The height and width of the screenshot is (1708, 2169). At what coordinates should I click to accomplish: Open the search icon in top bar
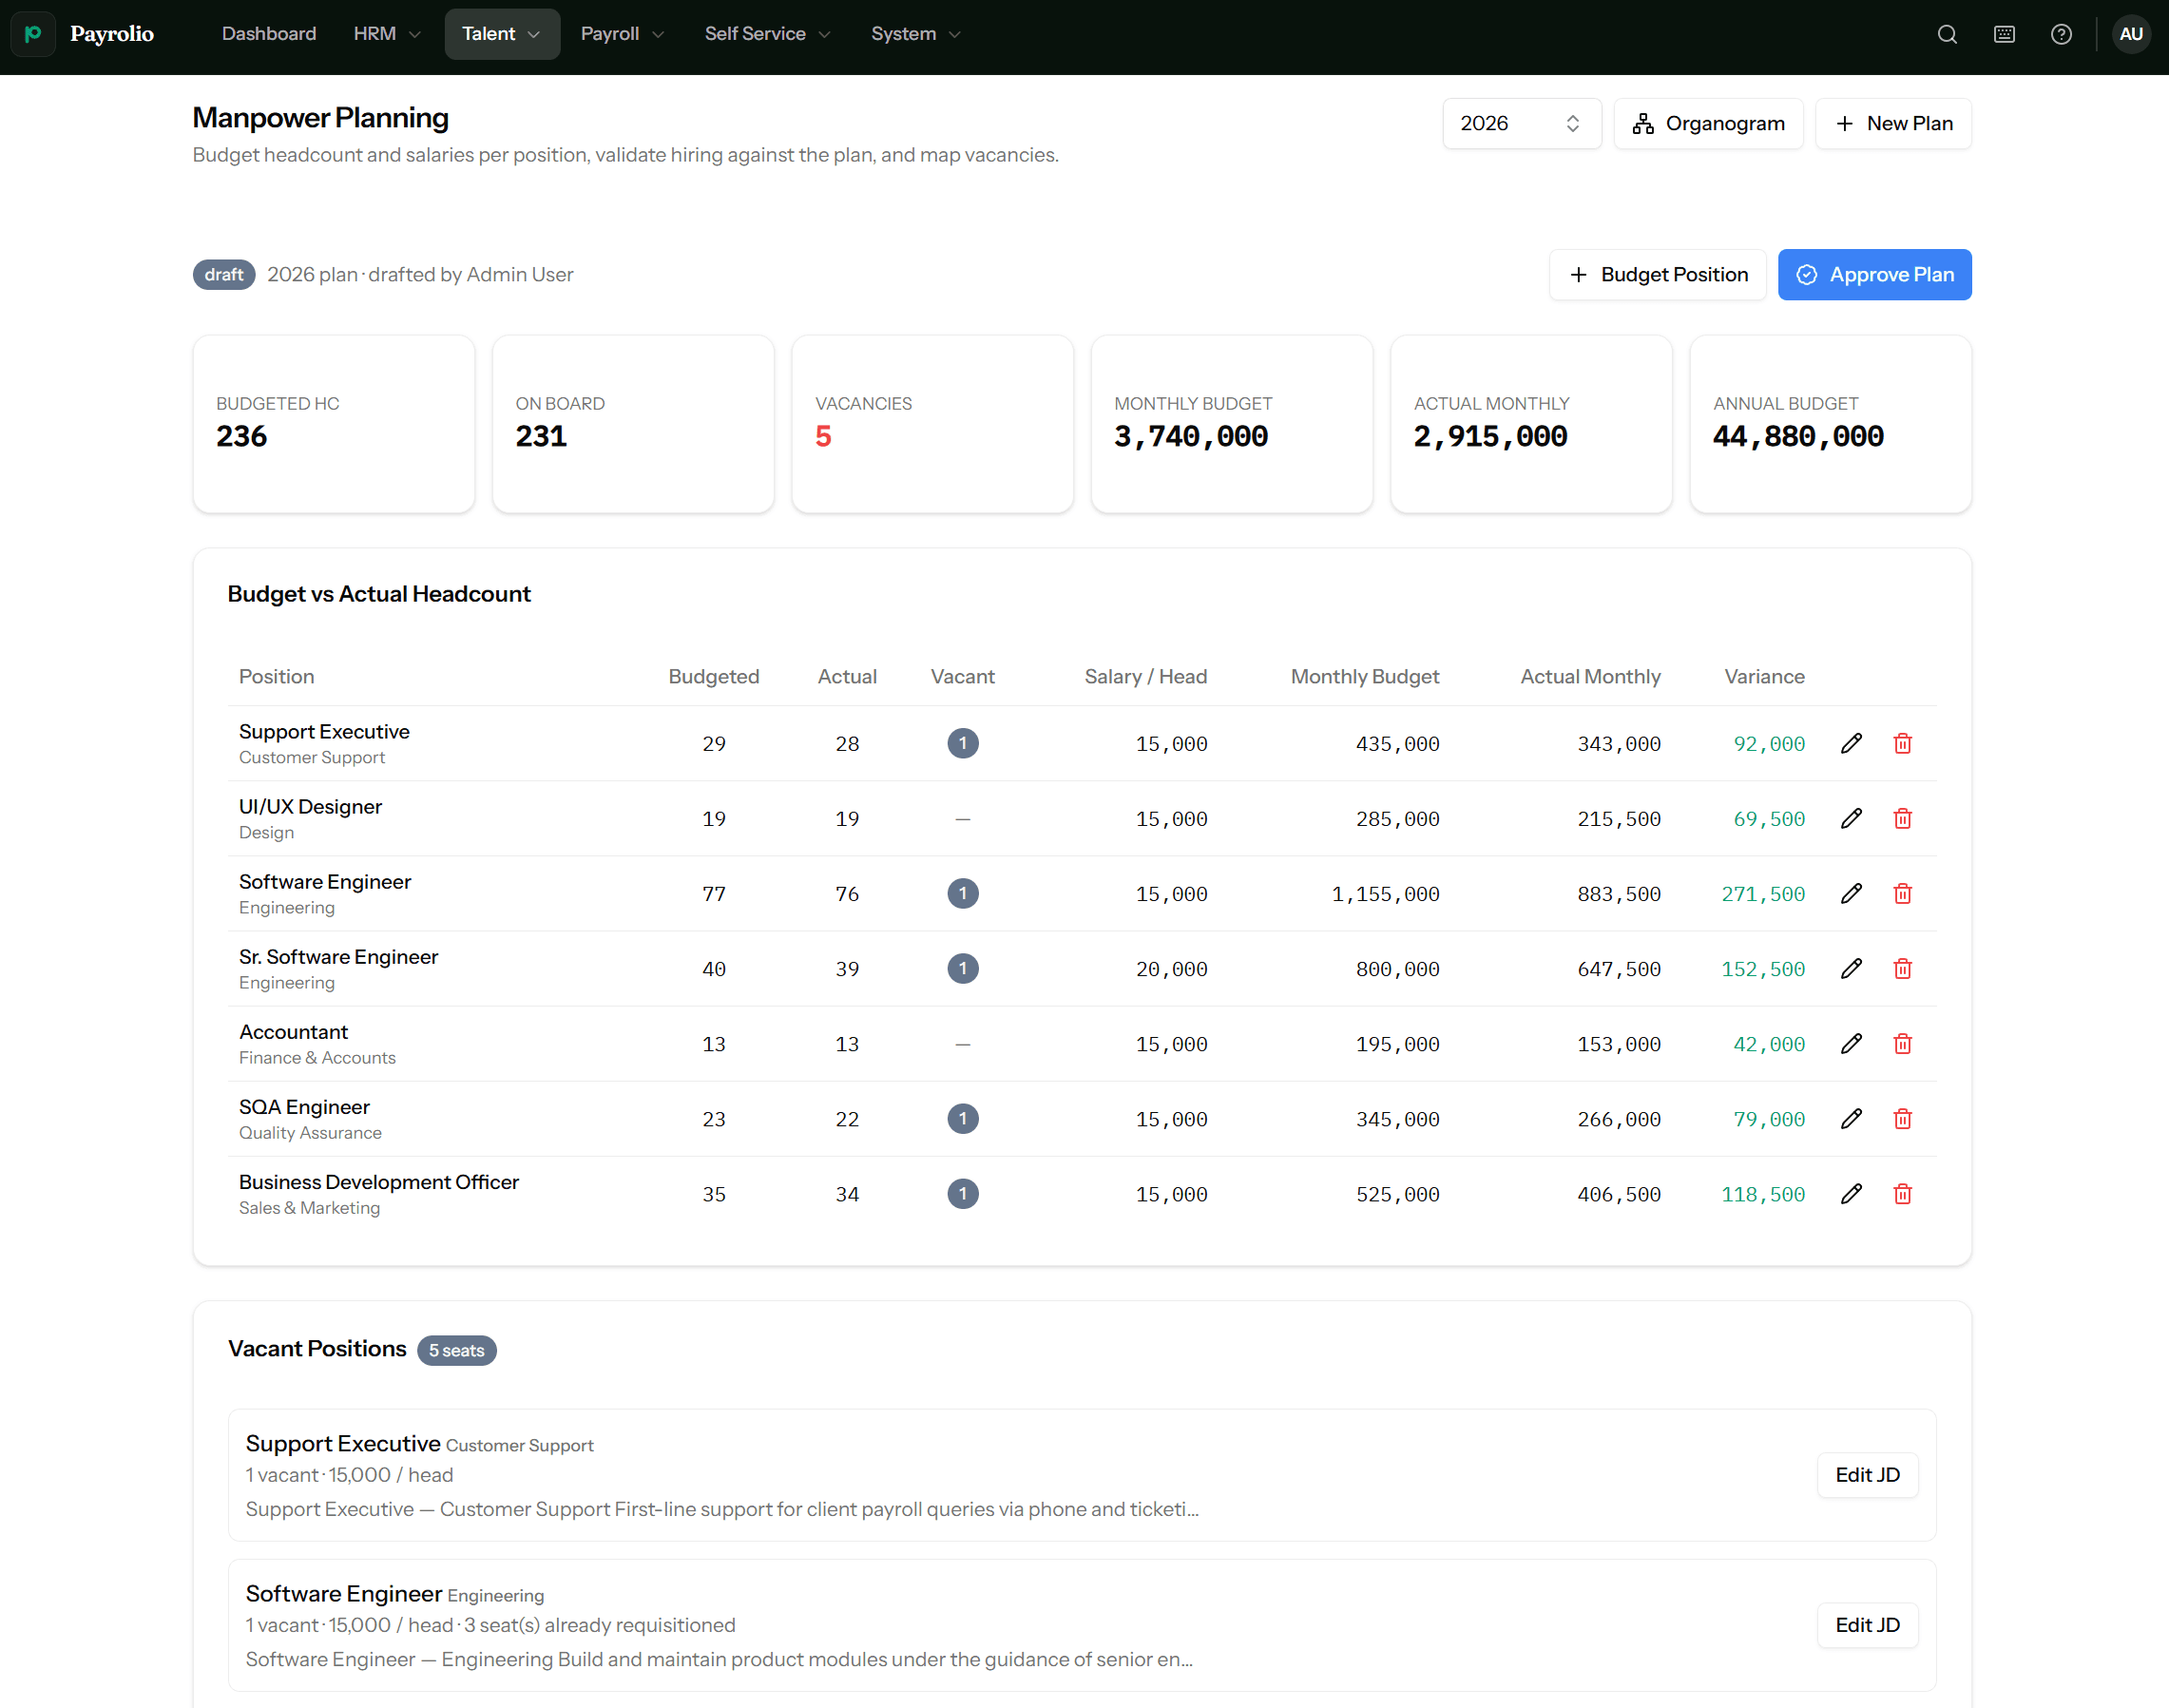tap(1946, 34)
